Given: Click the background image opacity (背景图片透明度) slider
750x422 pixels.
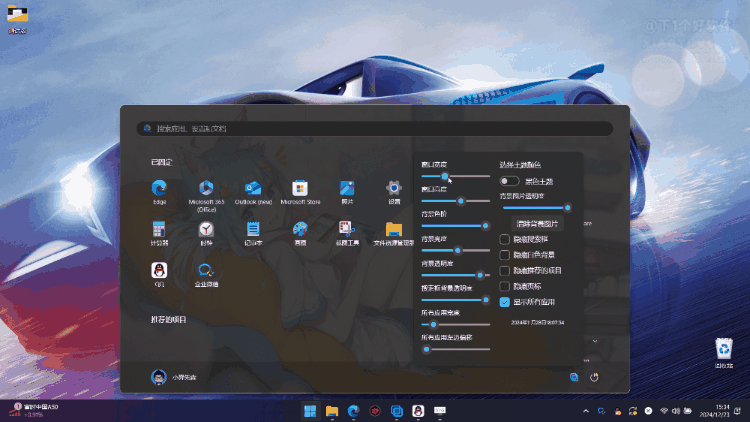Looking at the screenshot, I should point(535,207).
